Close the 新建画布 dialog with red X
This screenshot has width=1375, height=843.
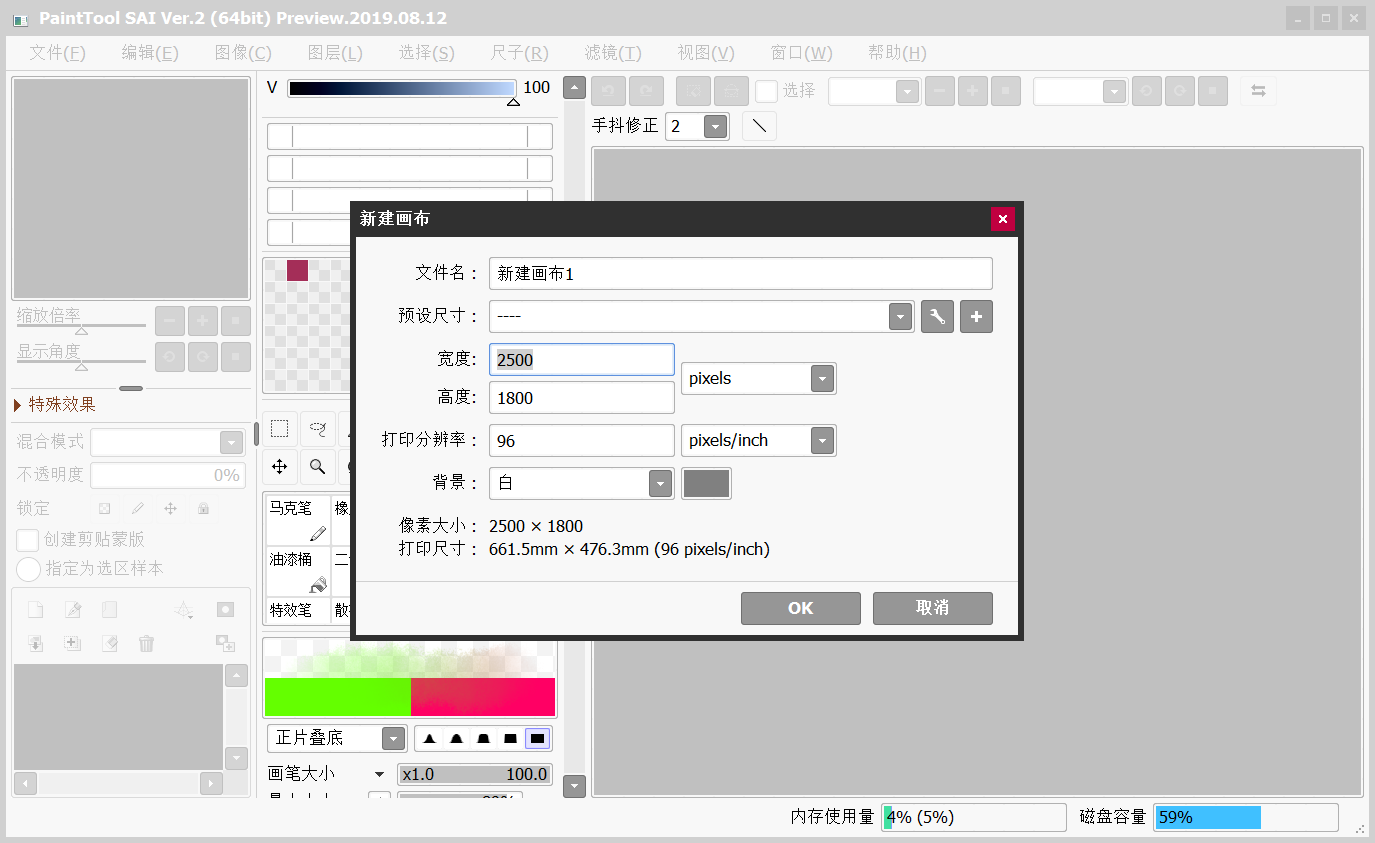tap(1003, 219)
